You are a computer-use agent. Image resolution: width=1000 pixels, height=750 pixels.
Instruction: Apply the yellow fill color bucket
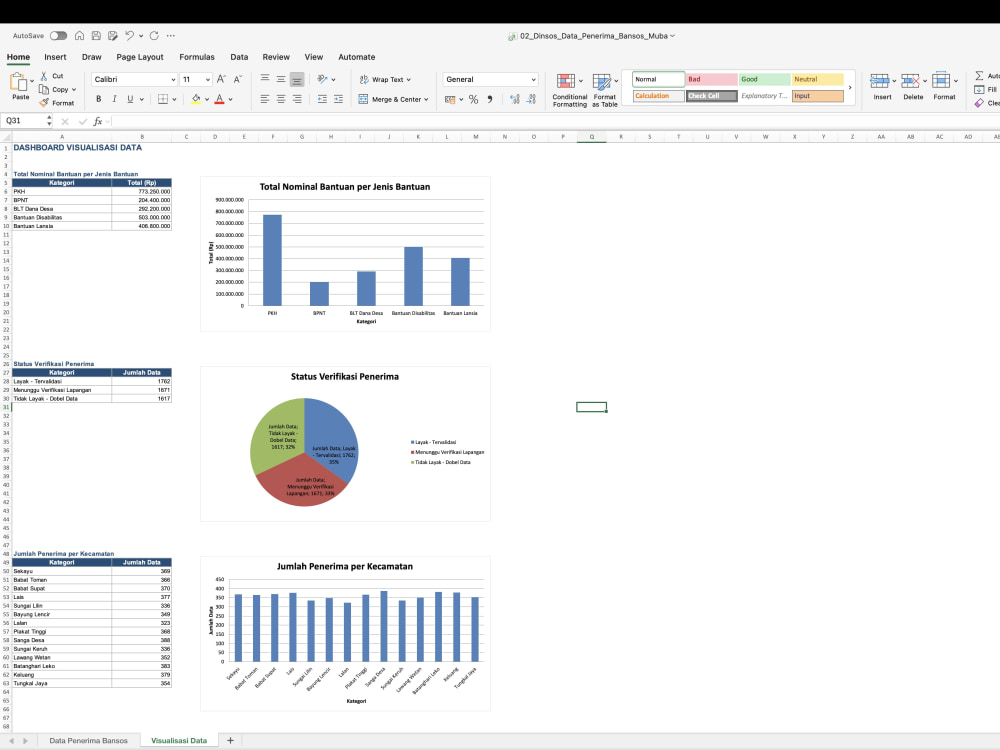pyautogui.click(x=196, y=99)
